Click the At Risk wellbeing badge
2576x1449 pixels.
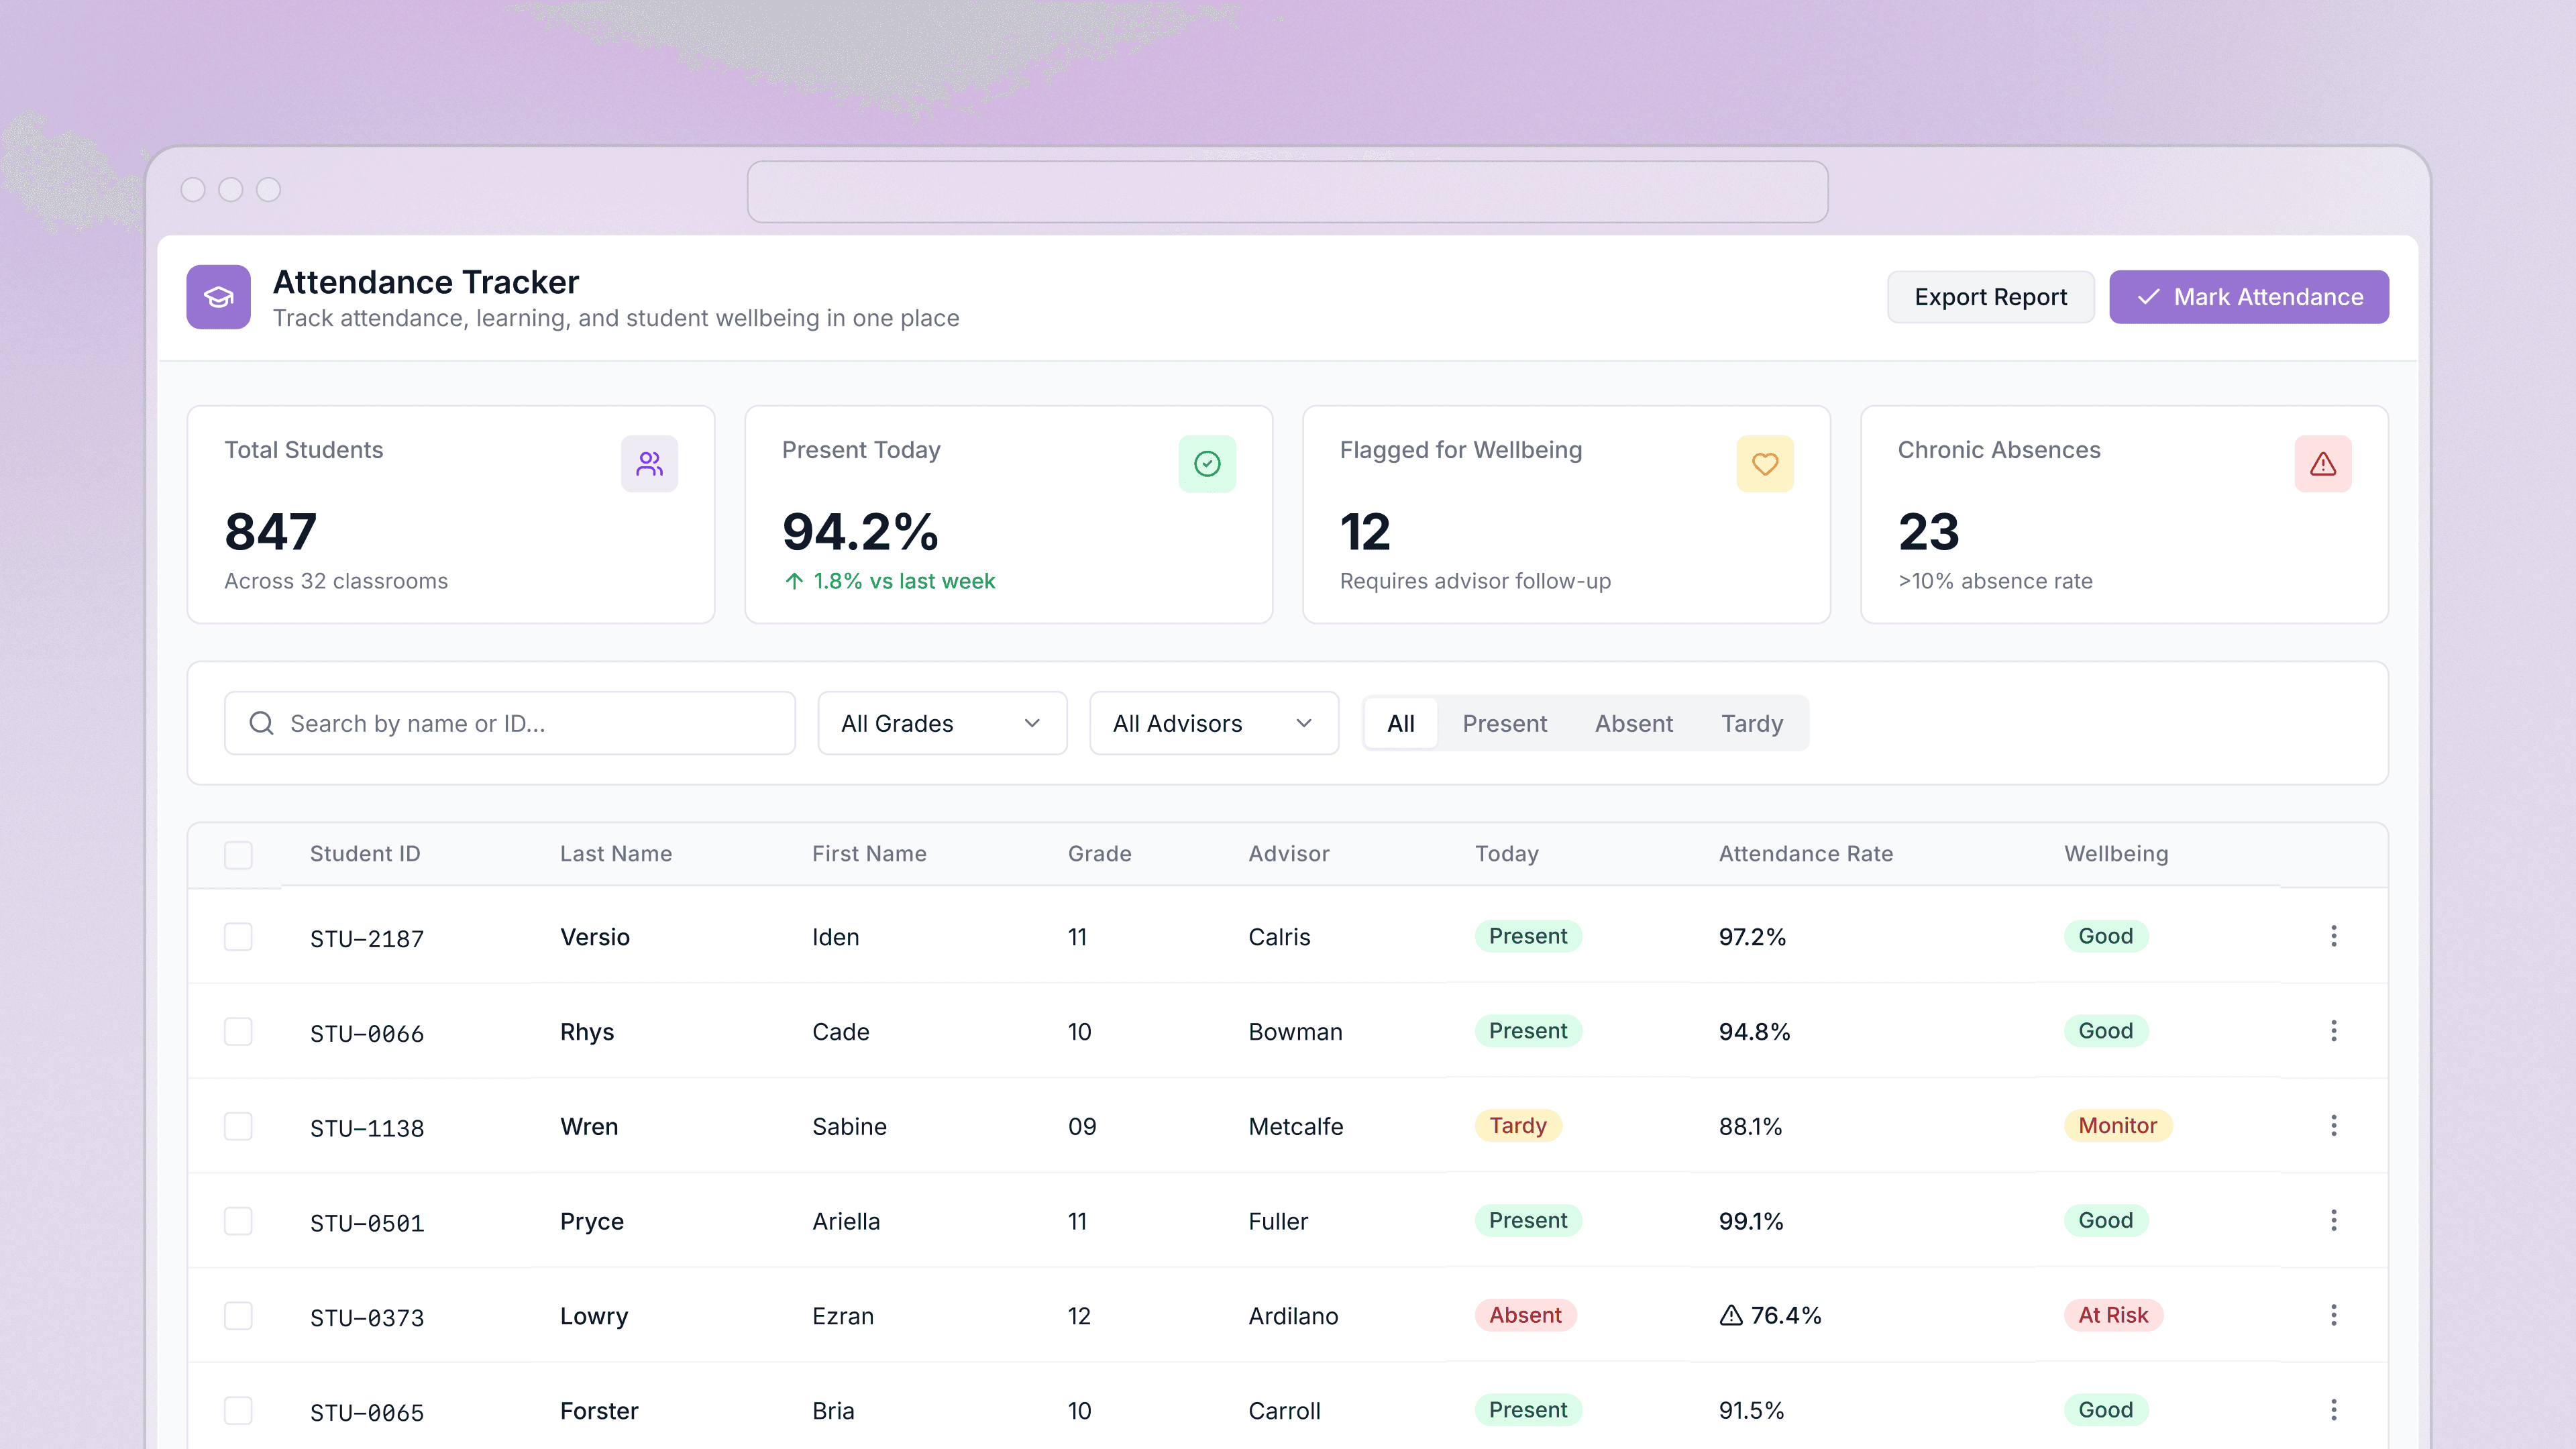[x=2113, y=1315]
